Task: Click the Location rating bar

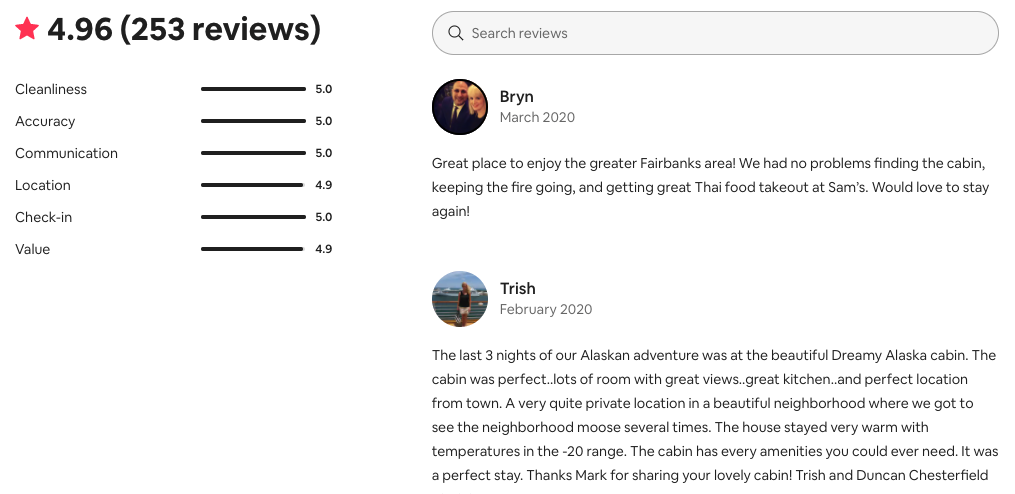Action: 253,185
